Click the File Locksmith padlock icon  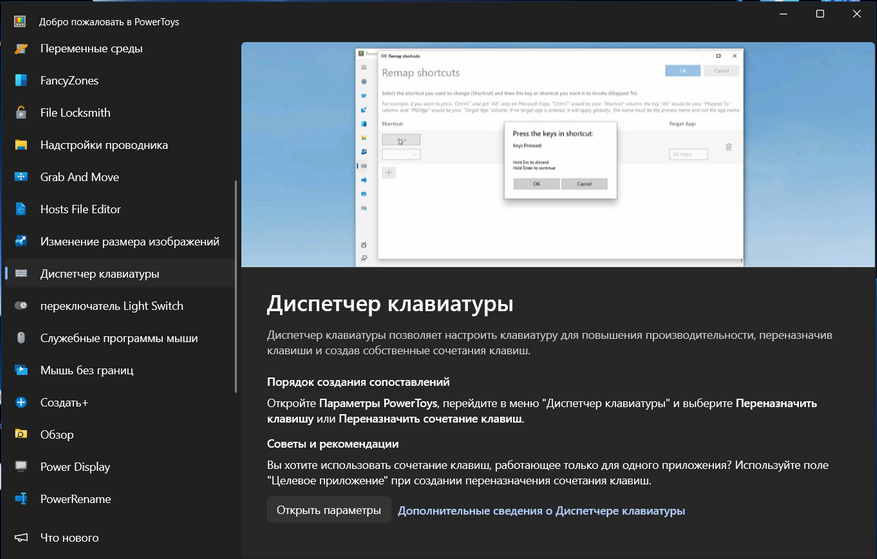[21, 112]
